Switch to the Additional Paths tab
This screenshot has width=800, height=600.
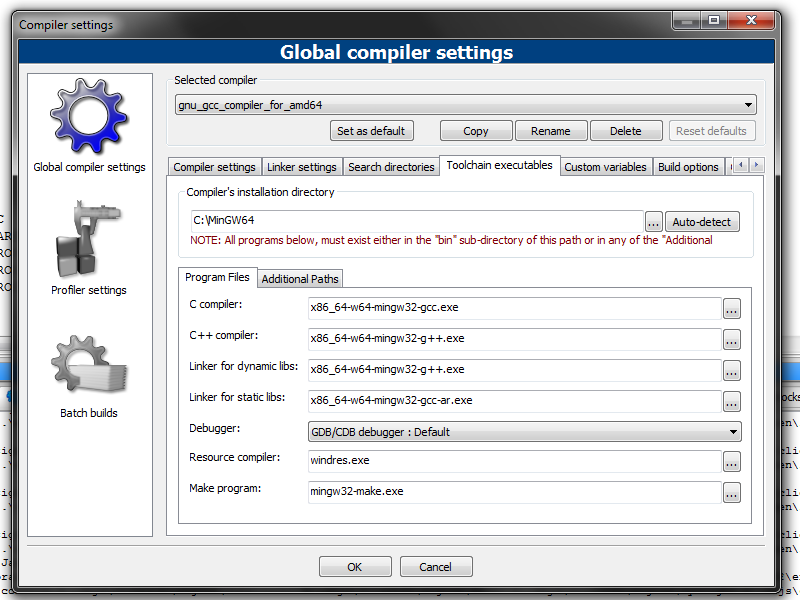click(300, 278)
